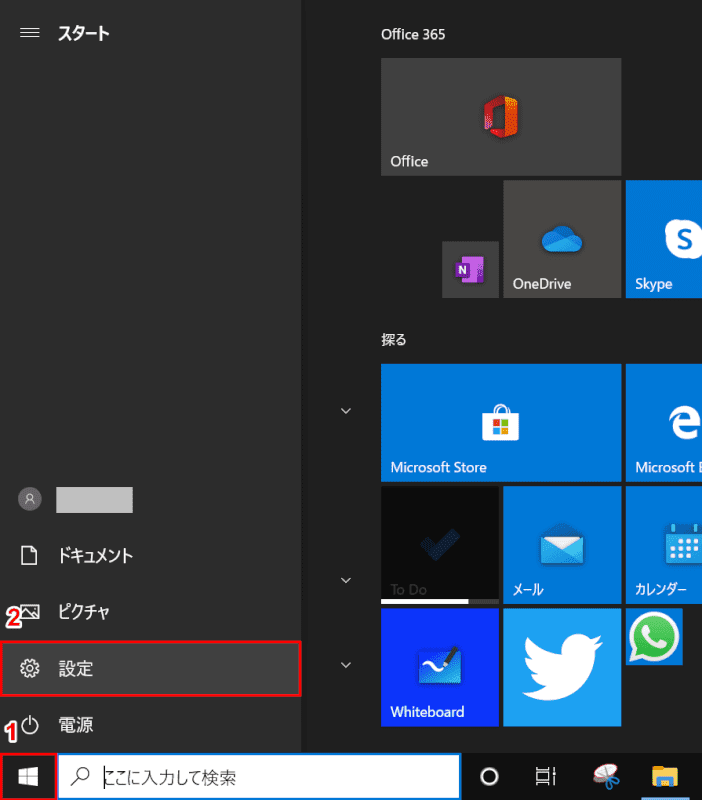Launch the Whiteboard tile
The image size is (702, 800).
point(440,667)
